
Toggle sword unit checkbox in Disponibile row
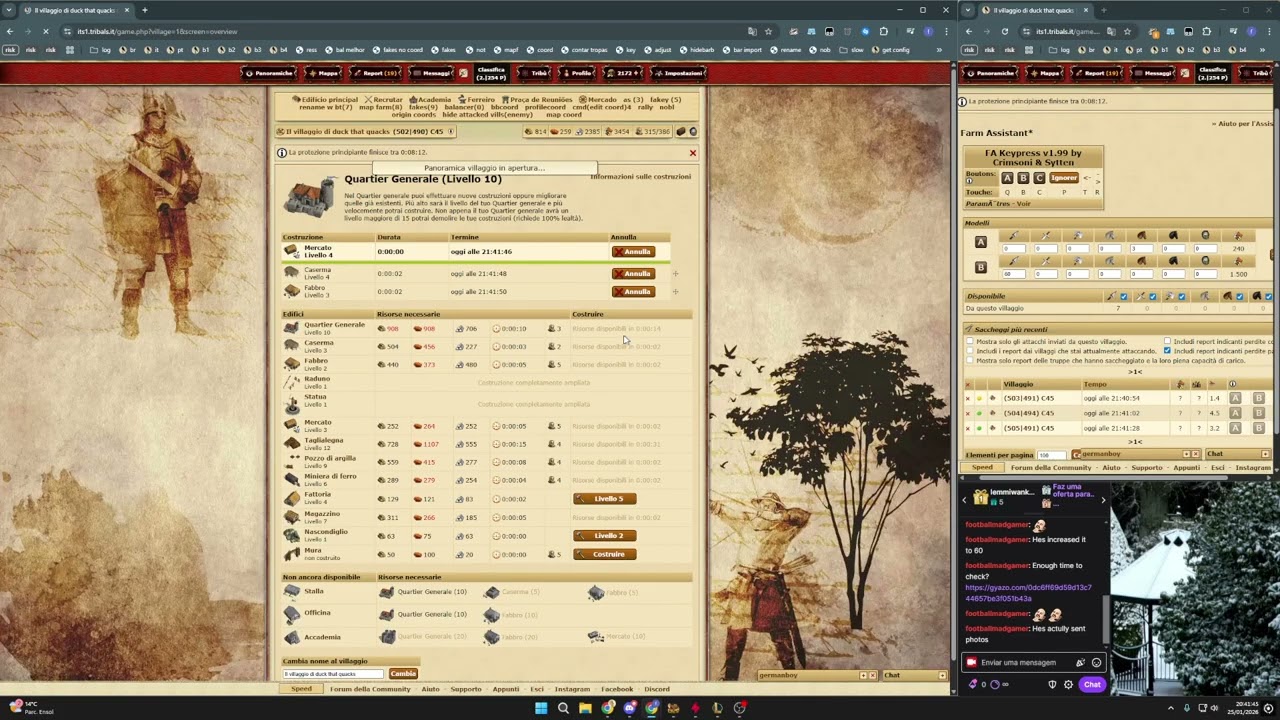point(1152,296)
